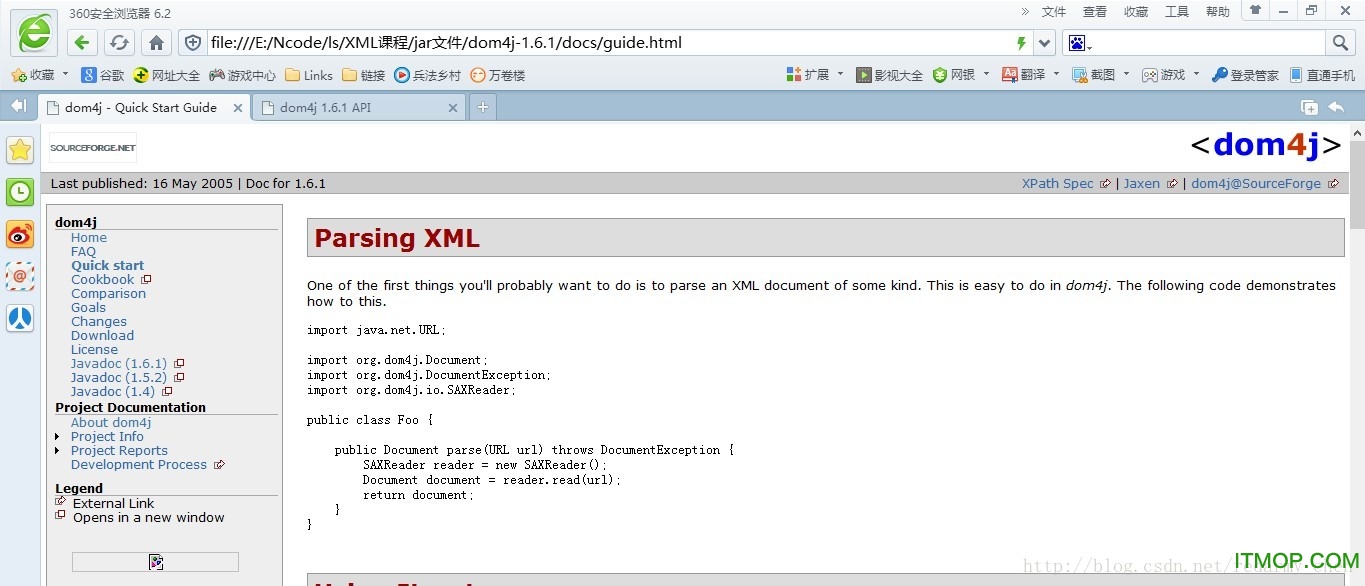The height and width of the screenshot is (586, 1365).
Task: Open history clock icon in sidebar
Action: (x=20, y=192)
